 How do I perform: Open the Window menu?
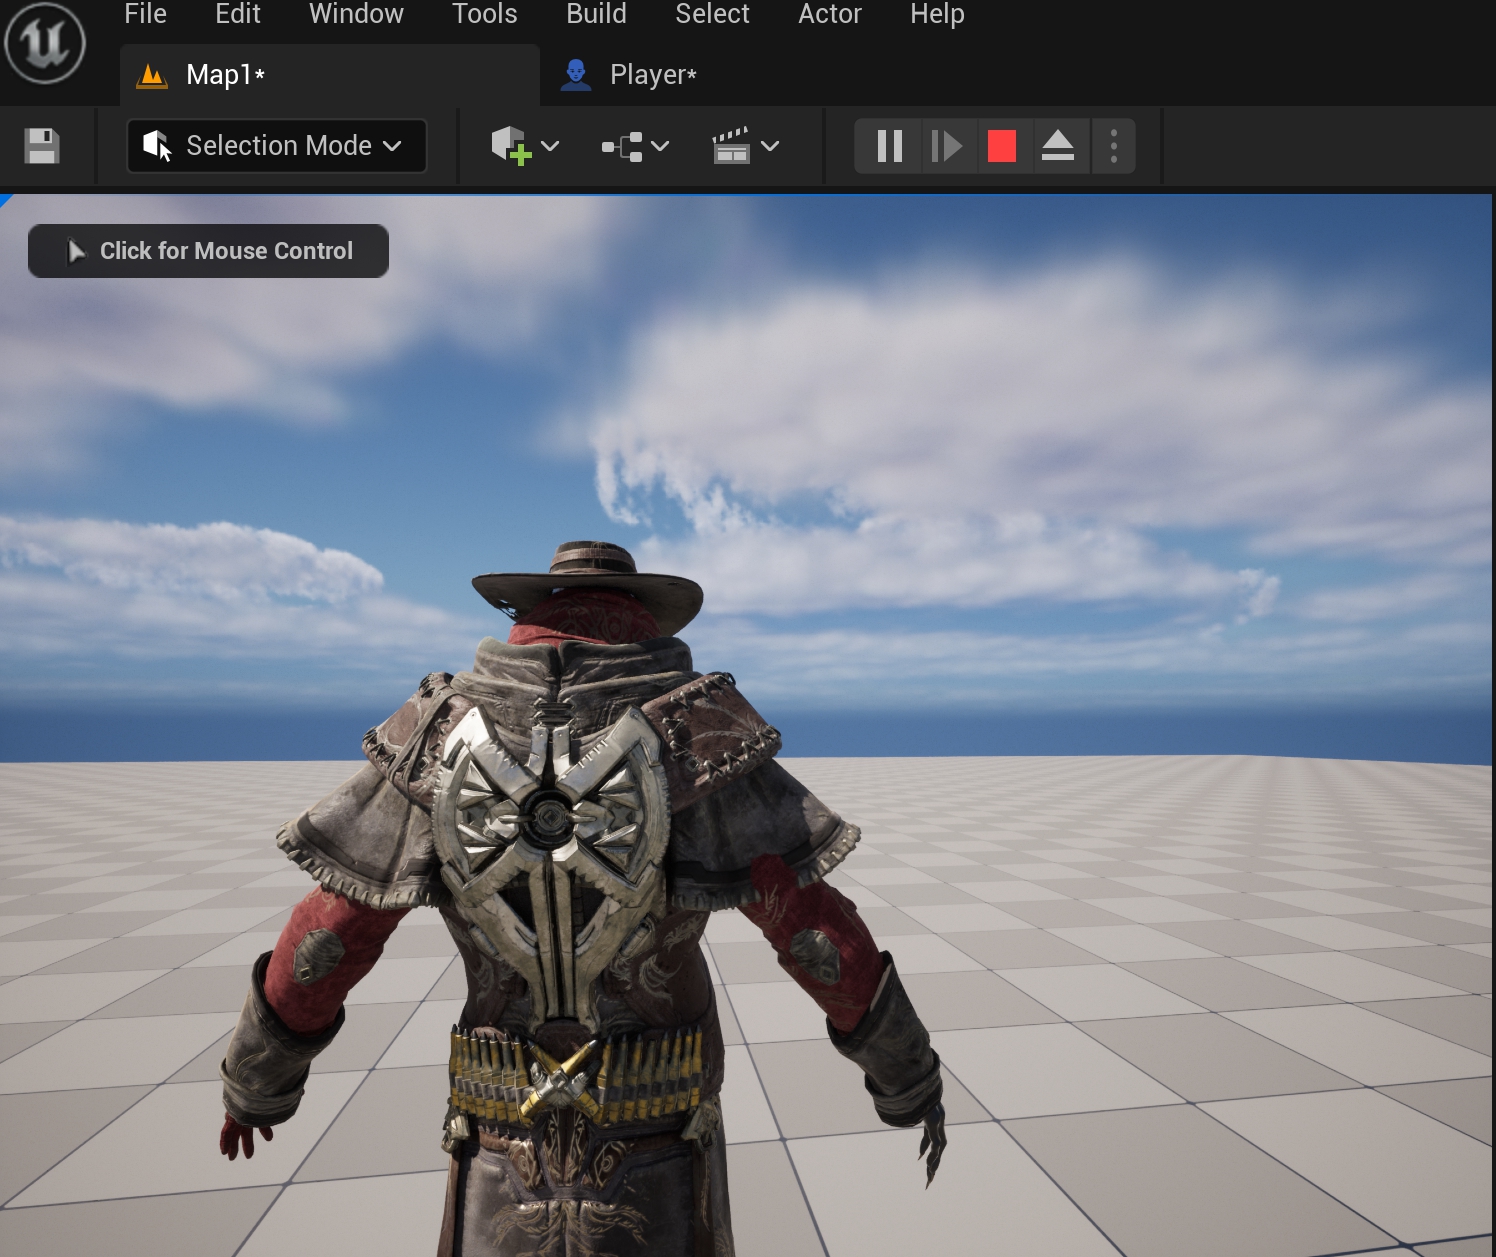coord(356,14)
